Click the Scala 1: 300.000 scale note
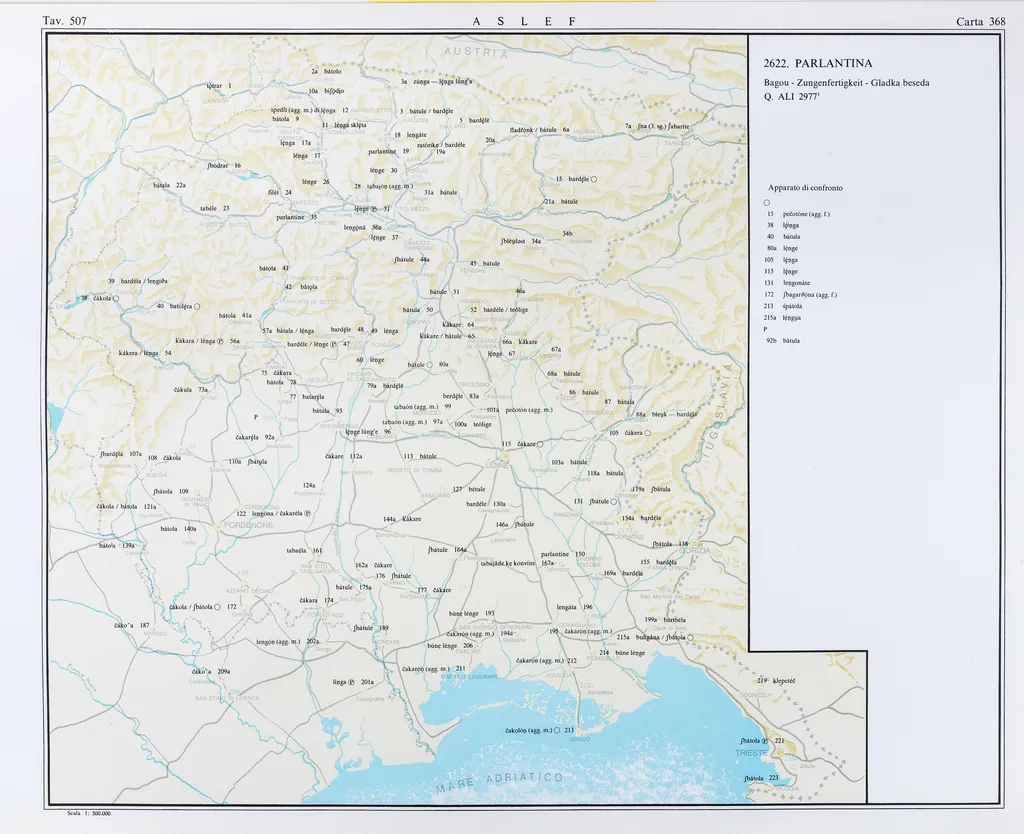 [x=87, y=814]
